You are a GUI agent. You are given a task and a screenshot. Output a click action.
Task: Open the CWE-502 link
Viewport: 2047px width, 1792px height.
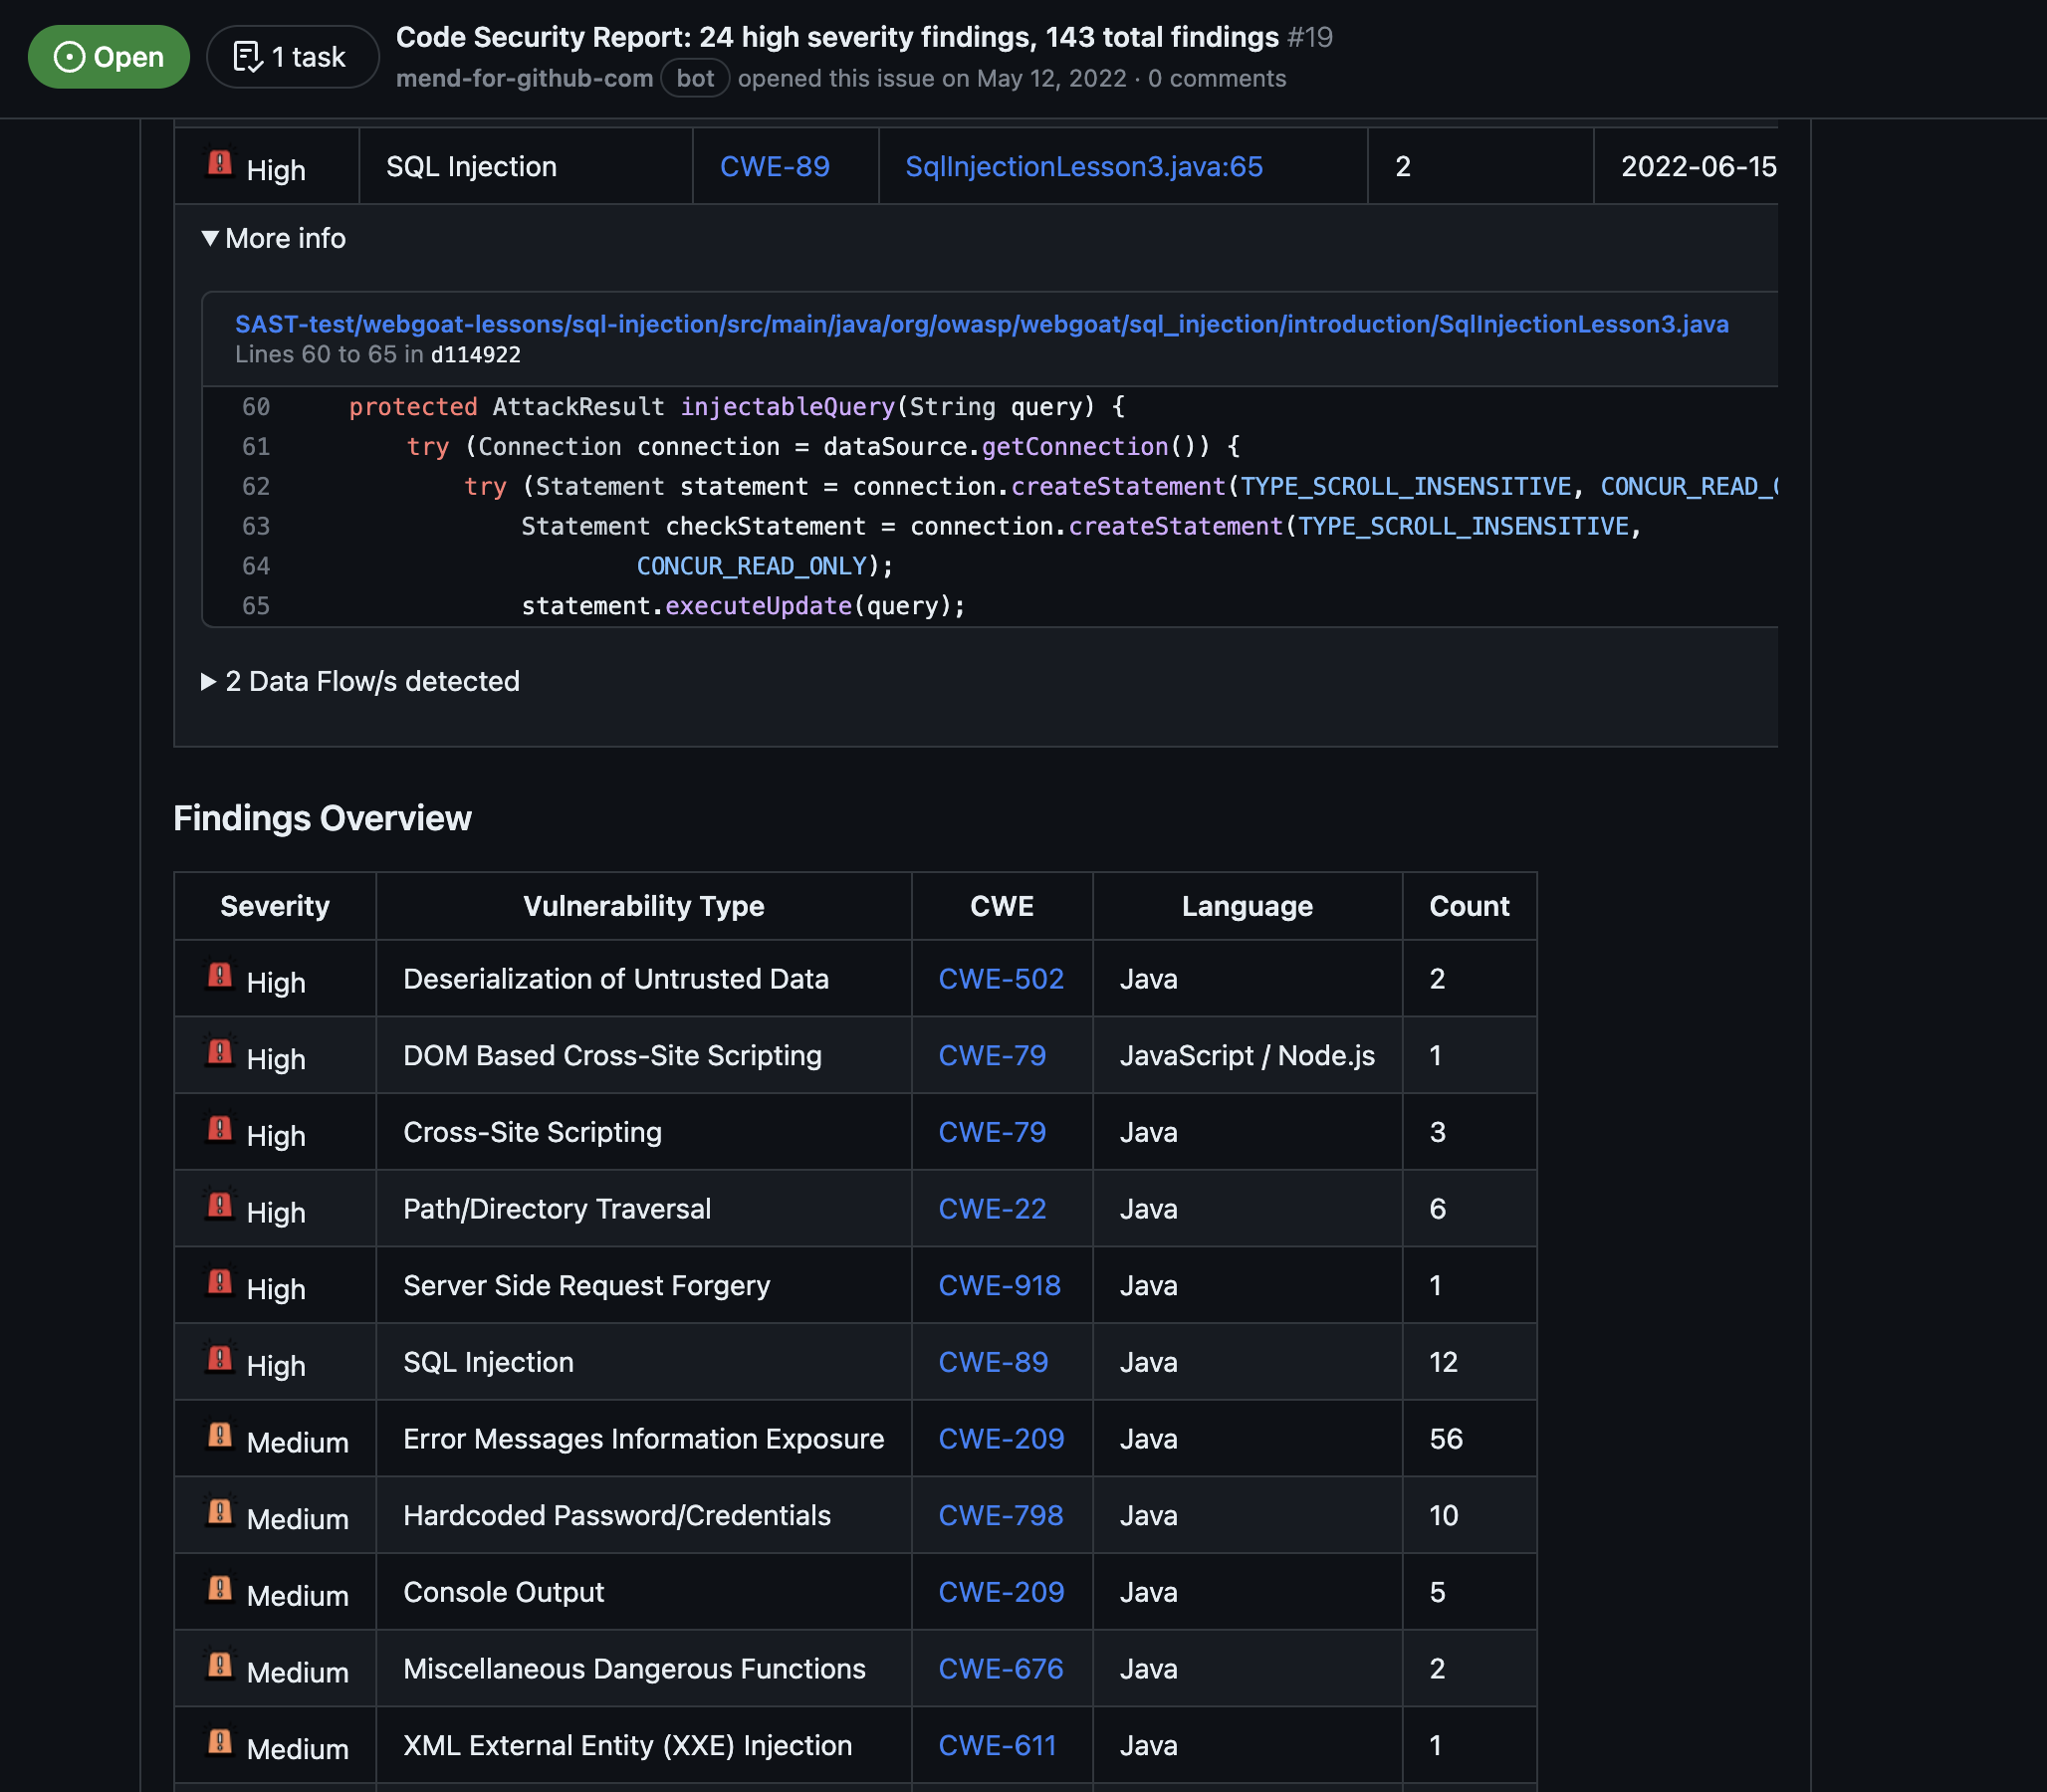pyautogui.click(x=1000, y=979)
